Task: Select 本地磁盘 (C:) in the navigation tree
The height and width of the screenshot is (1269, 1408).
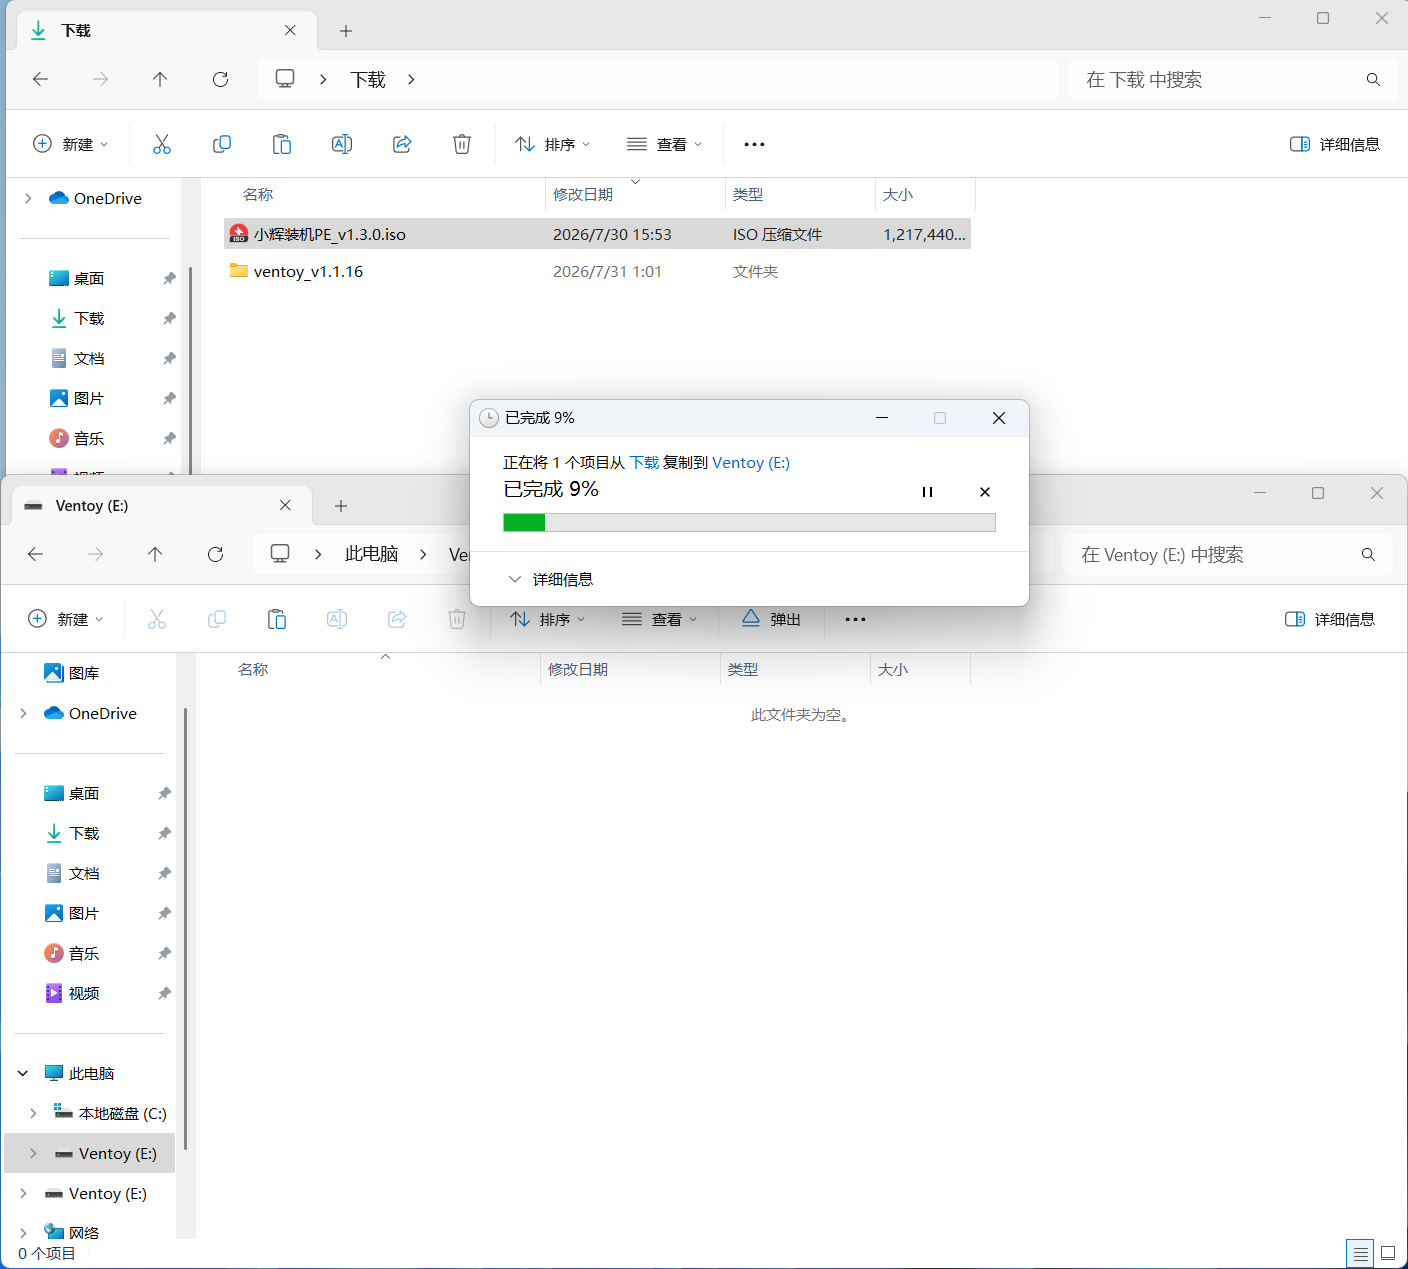Action: 122,1113
